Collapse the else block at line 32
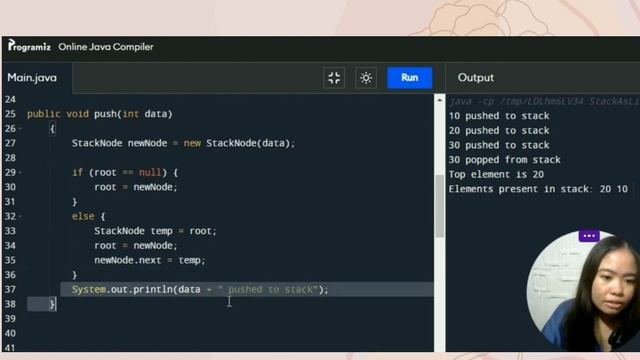 pyautogui.click(x=20, y=216)
